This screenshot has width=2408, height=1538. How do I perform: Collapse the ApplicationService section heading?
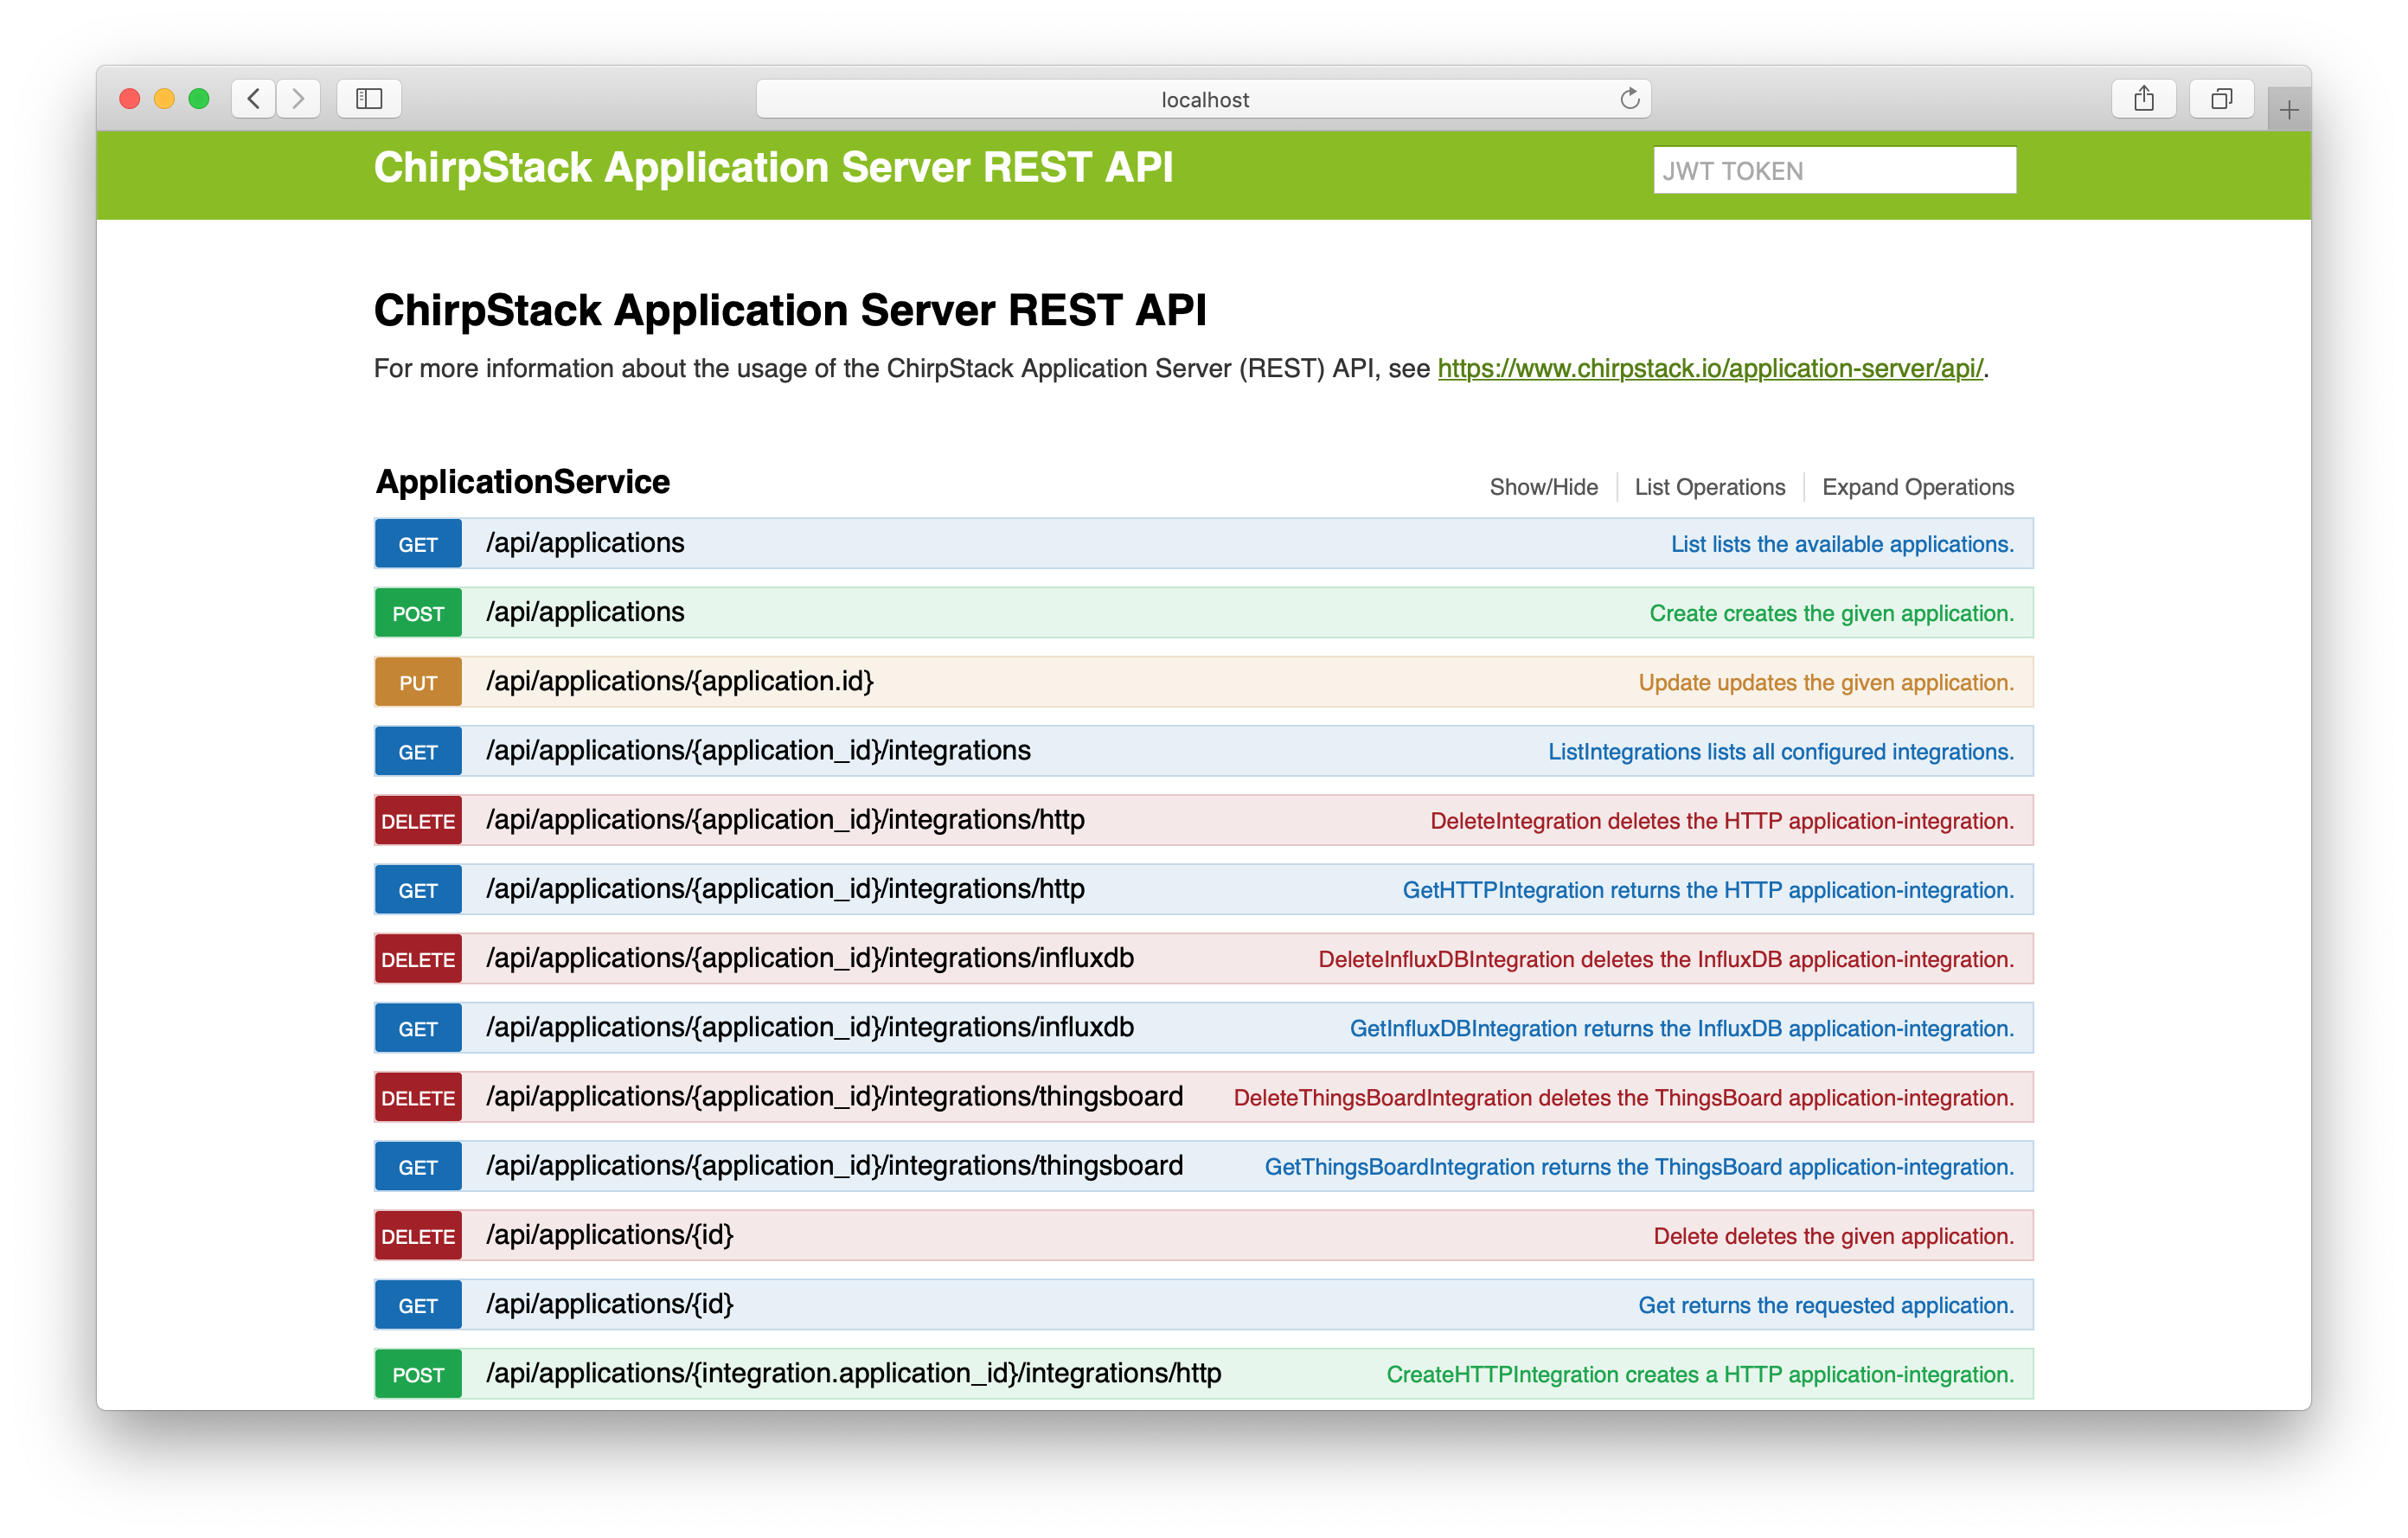coord(523,481)
